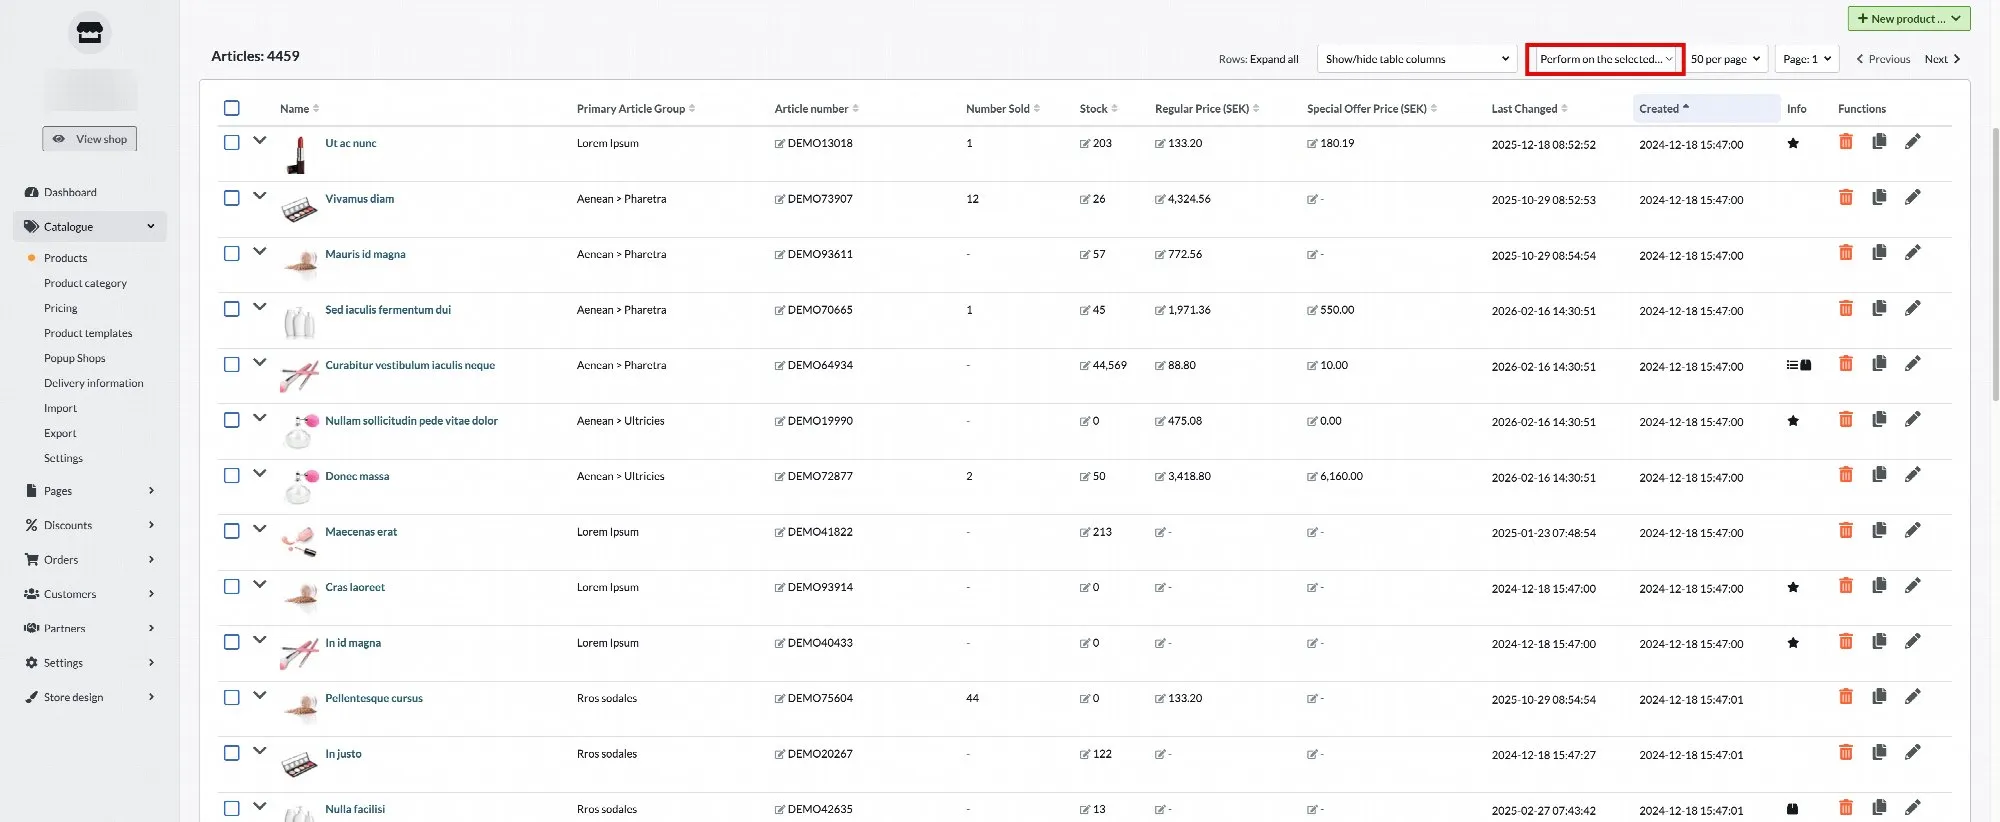Delete the In id magna product
This screenshot has height=822, width=2000.
tap(1846, 641)
